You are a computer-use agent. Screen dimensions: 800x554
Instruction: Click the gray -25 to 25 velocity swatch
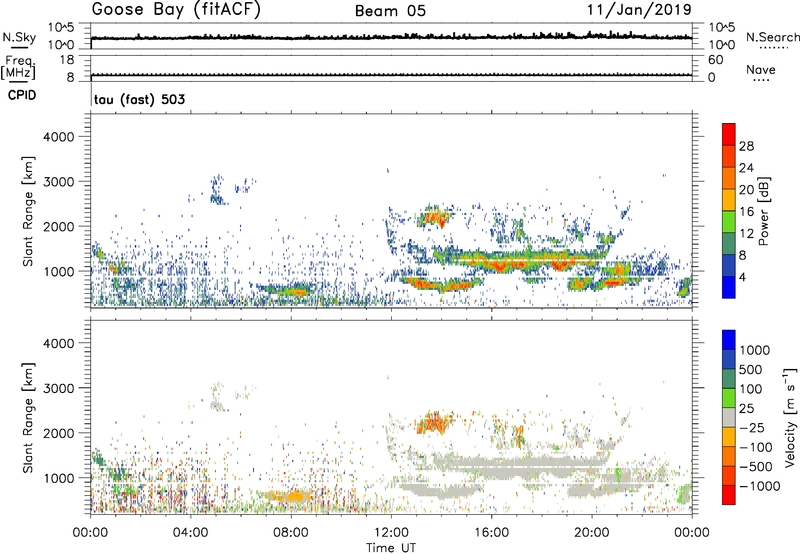click(x=729, y=417)
